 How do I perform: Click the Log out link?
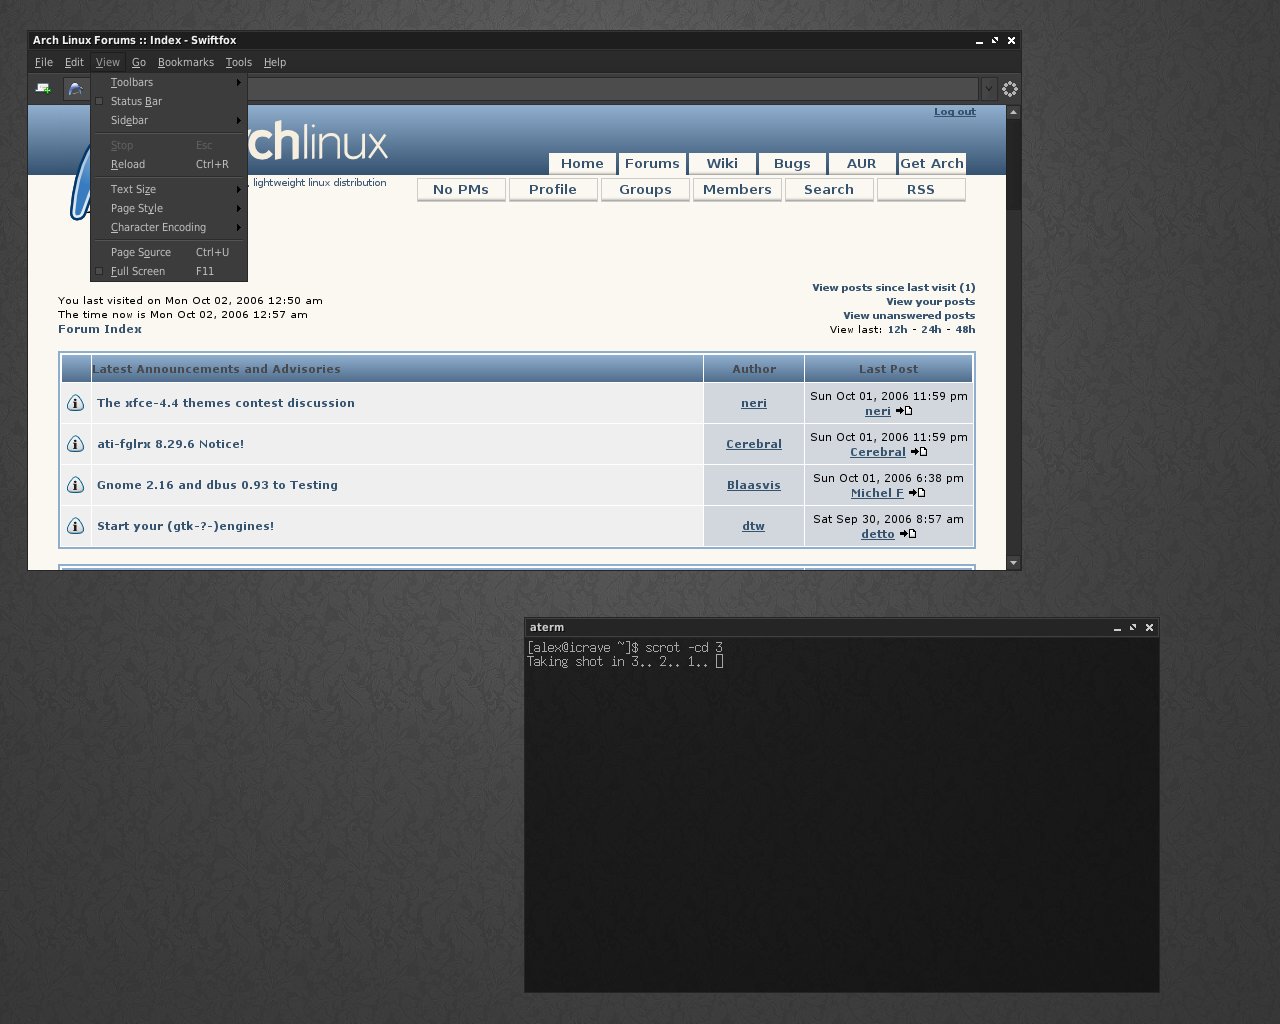coord(955,112)
